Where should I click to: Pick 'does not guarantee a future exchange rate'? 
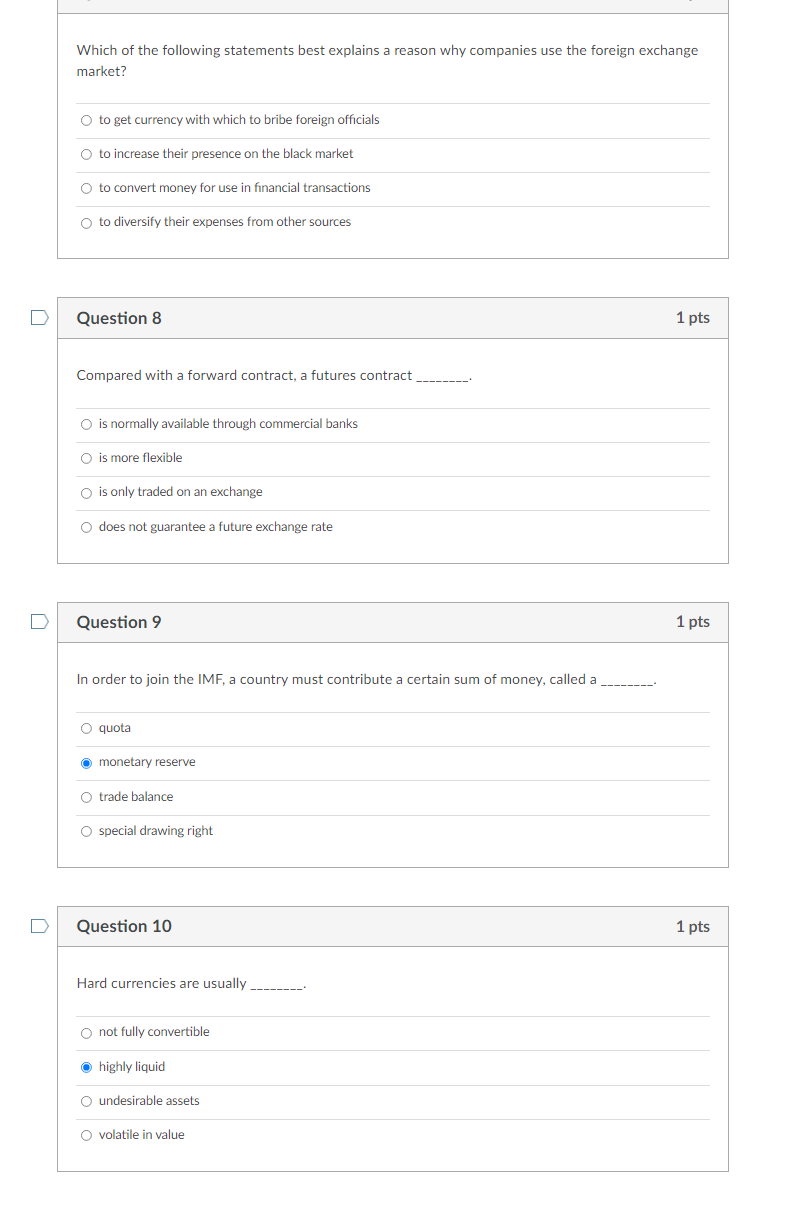click(x=87, y=528)
